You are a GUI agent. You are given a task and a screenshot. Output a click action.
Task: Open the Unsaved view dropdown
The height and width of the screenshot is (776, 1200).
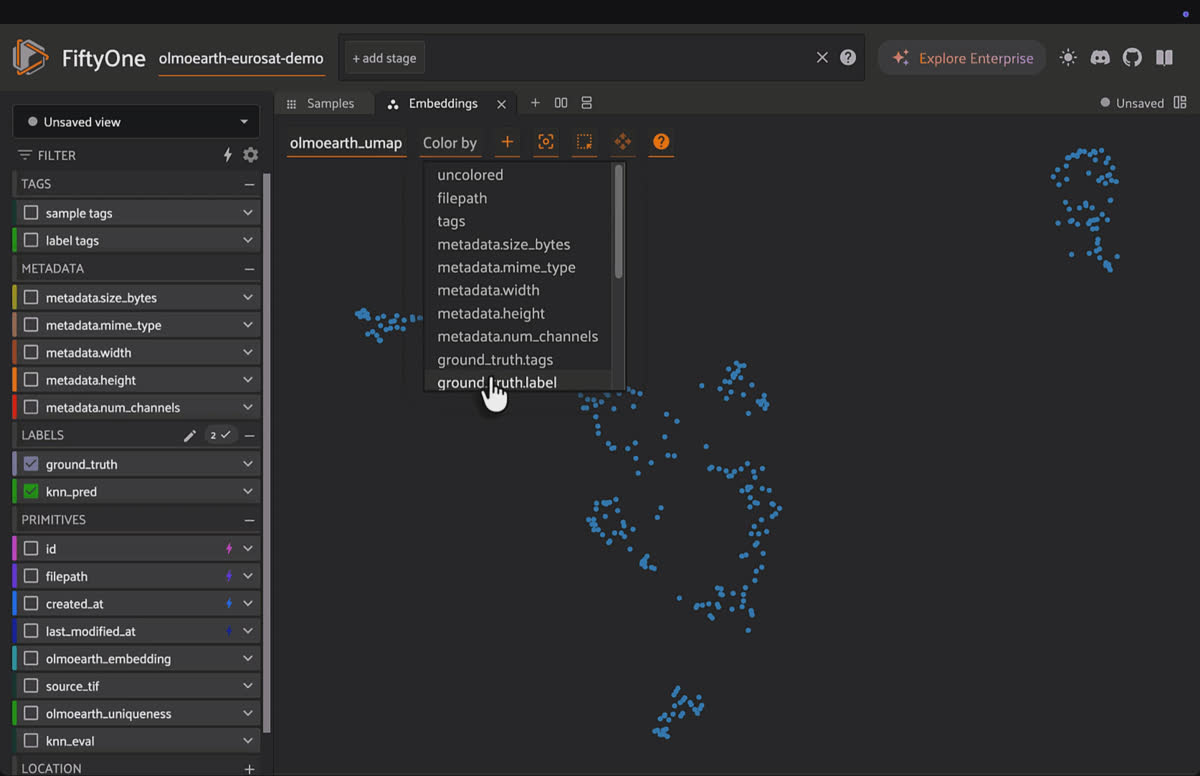pos(136,122)
